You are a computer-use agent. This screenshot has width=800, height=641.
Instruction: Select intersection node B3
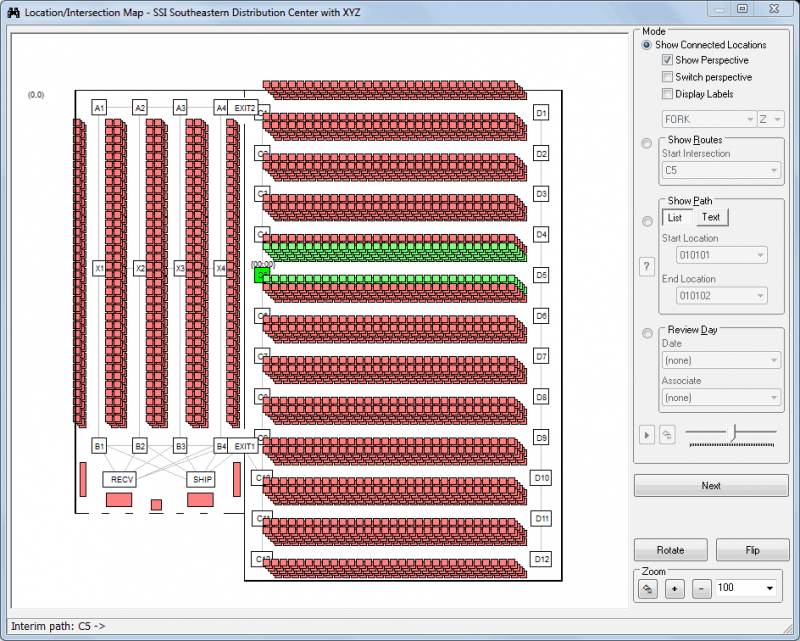click(180, 446)
